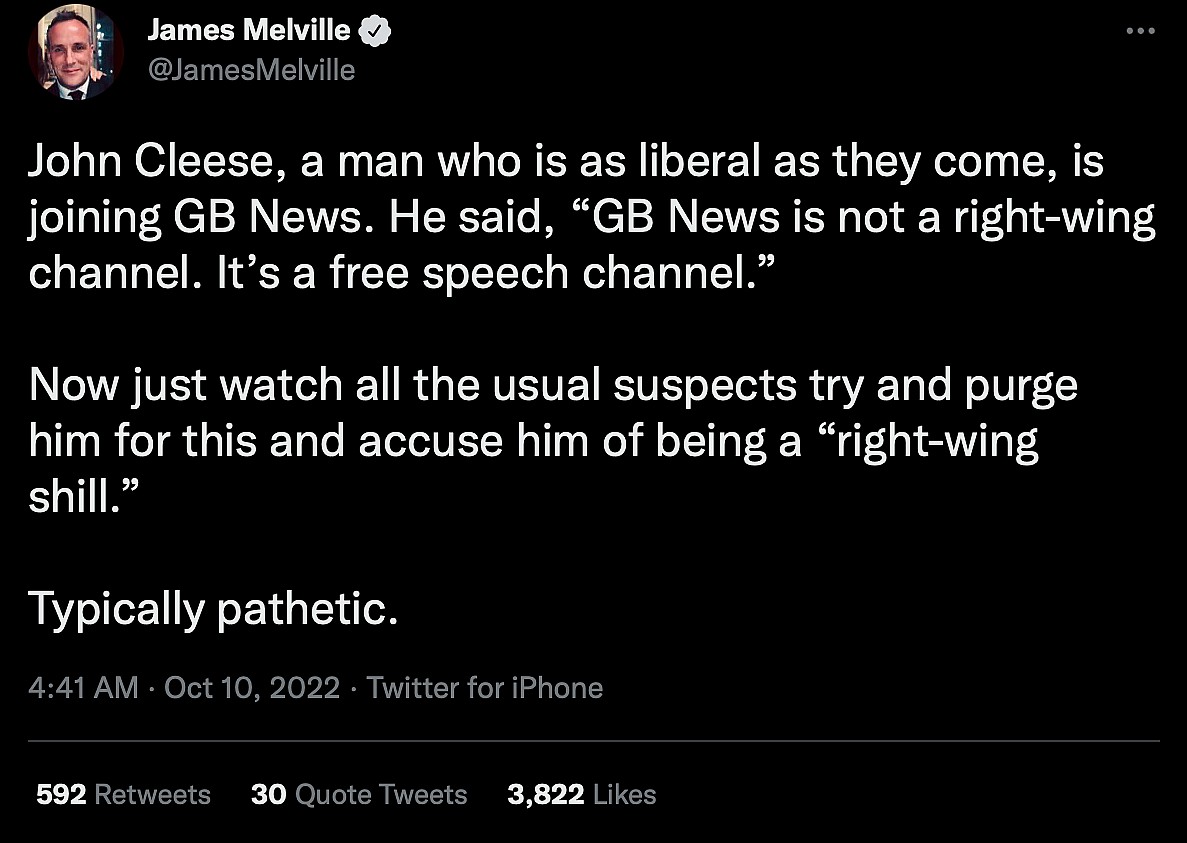Open the 30 Quote Tweets list
Viewport: 1187px width, 843px height.
click(359, 794)
